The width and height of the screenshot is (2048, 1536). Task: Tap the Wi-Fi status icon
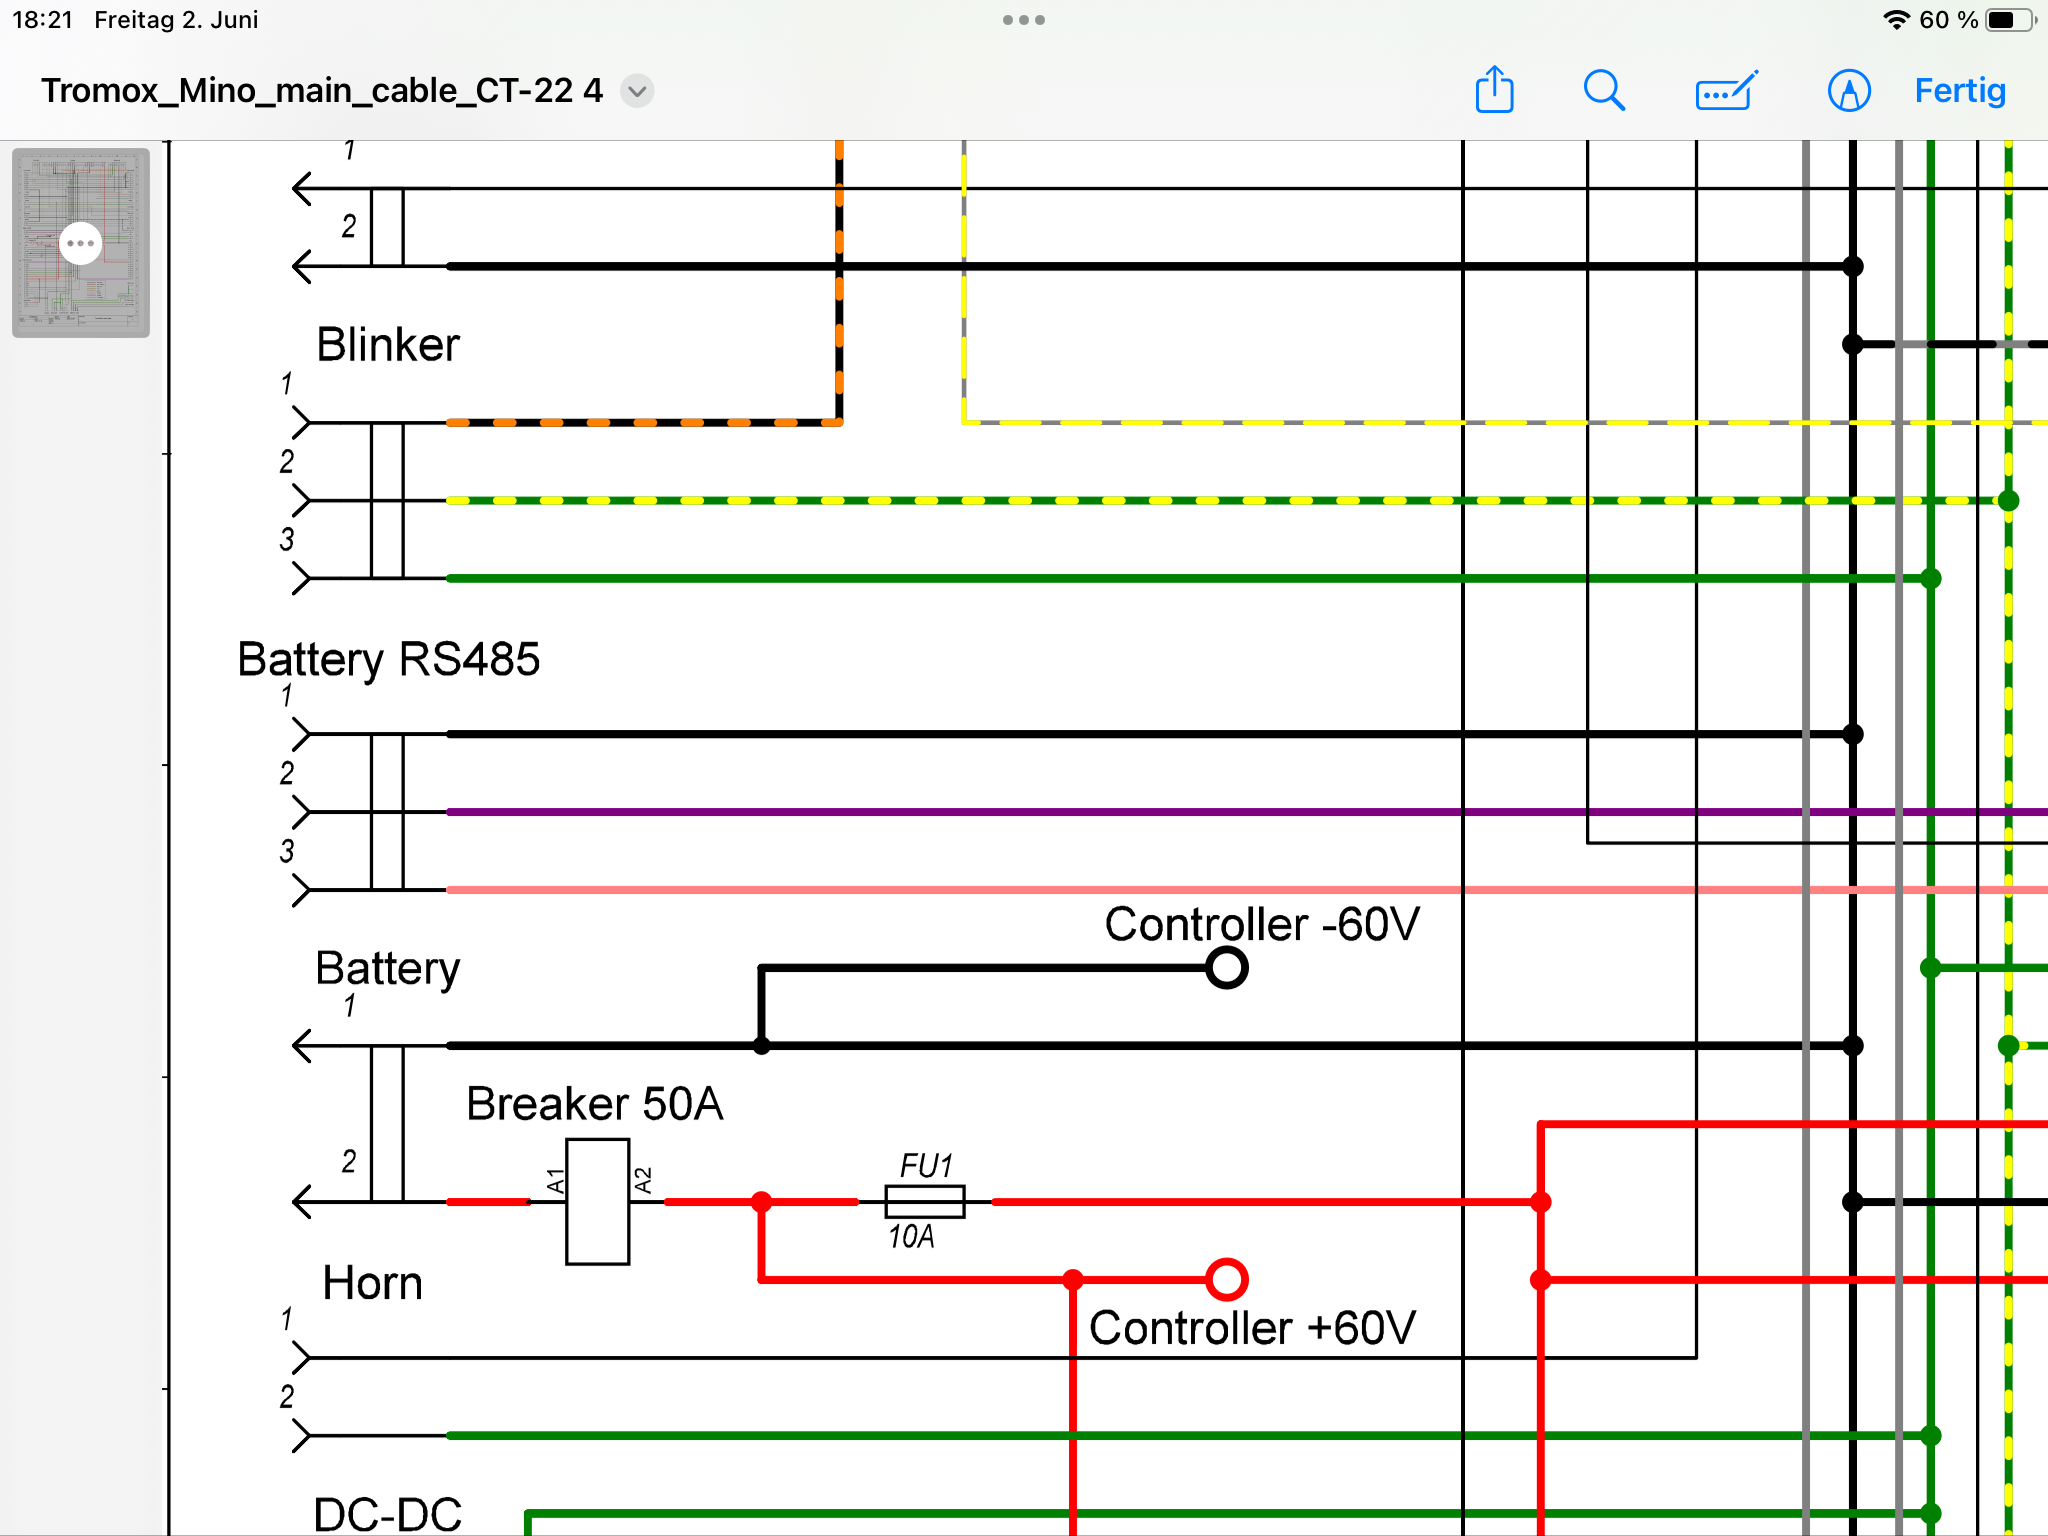1895,20
